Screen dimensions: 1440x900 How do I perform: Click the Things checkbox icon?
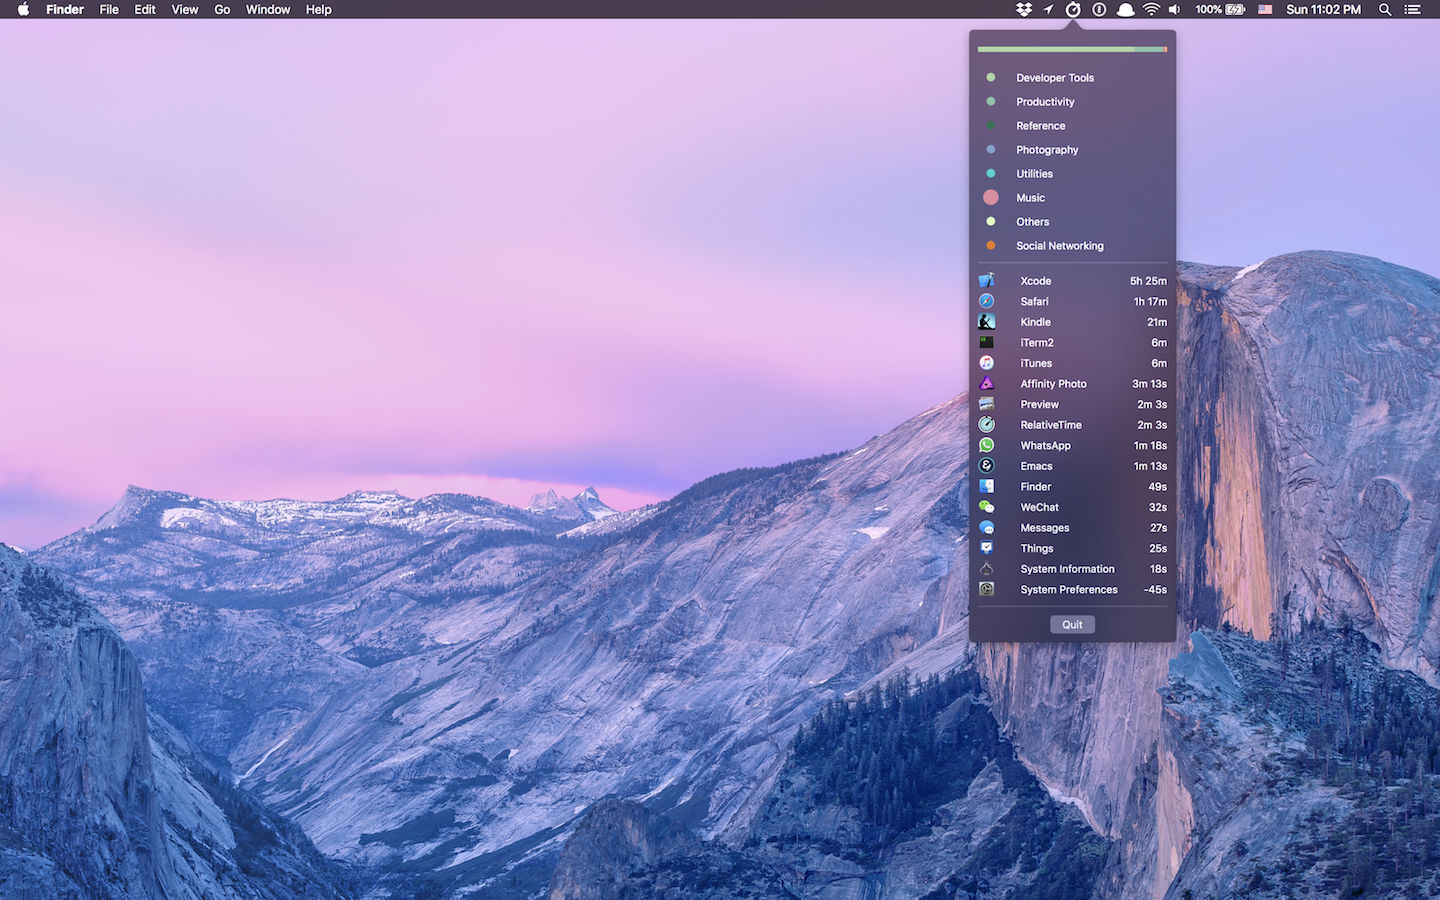pos(986,548)
